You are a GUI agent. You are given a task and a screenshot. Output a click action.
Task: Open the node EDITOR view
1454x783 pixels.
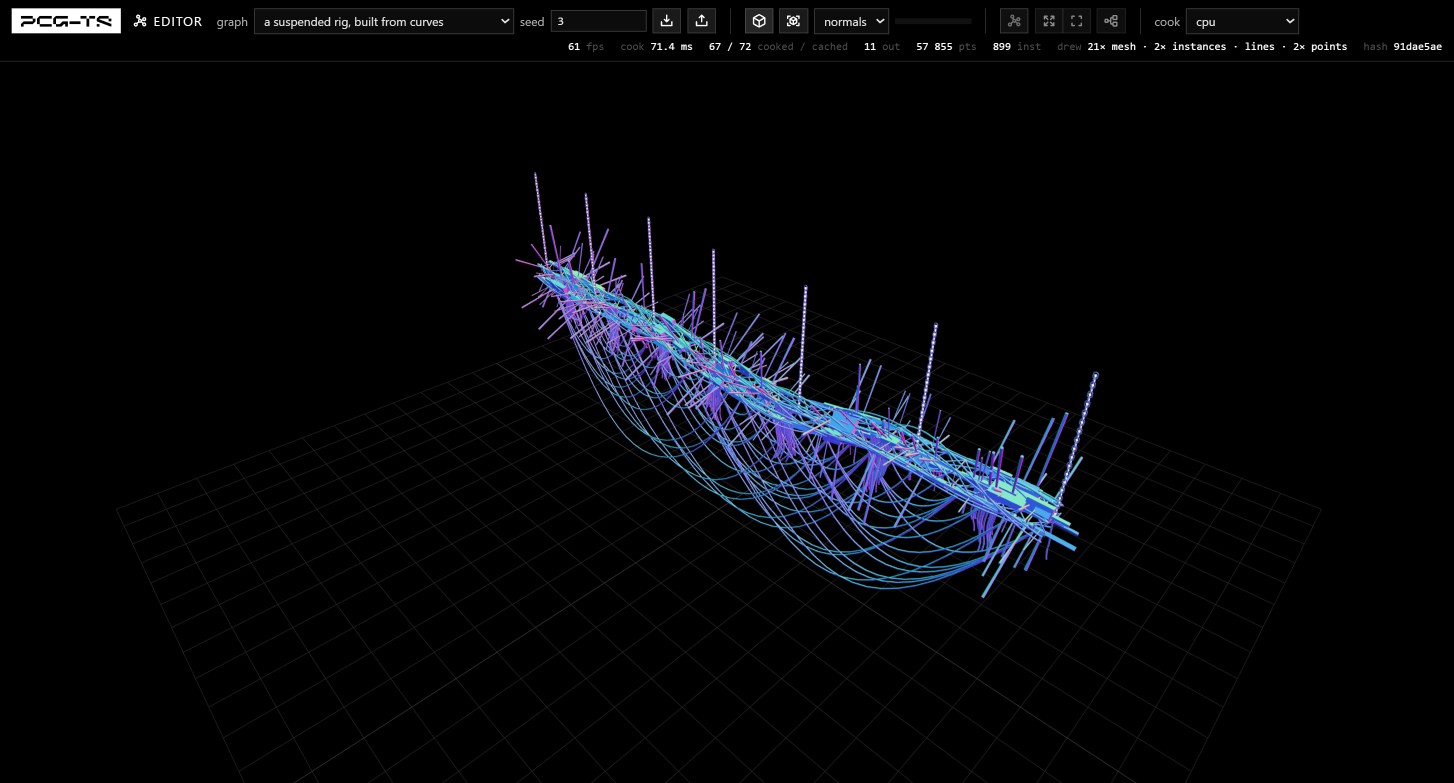pos(168,21)
